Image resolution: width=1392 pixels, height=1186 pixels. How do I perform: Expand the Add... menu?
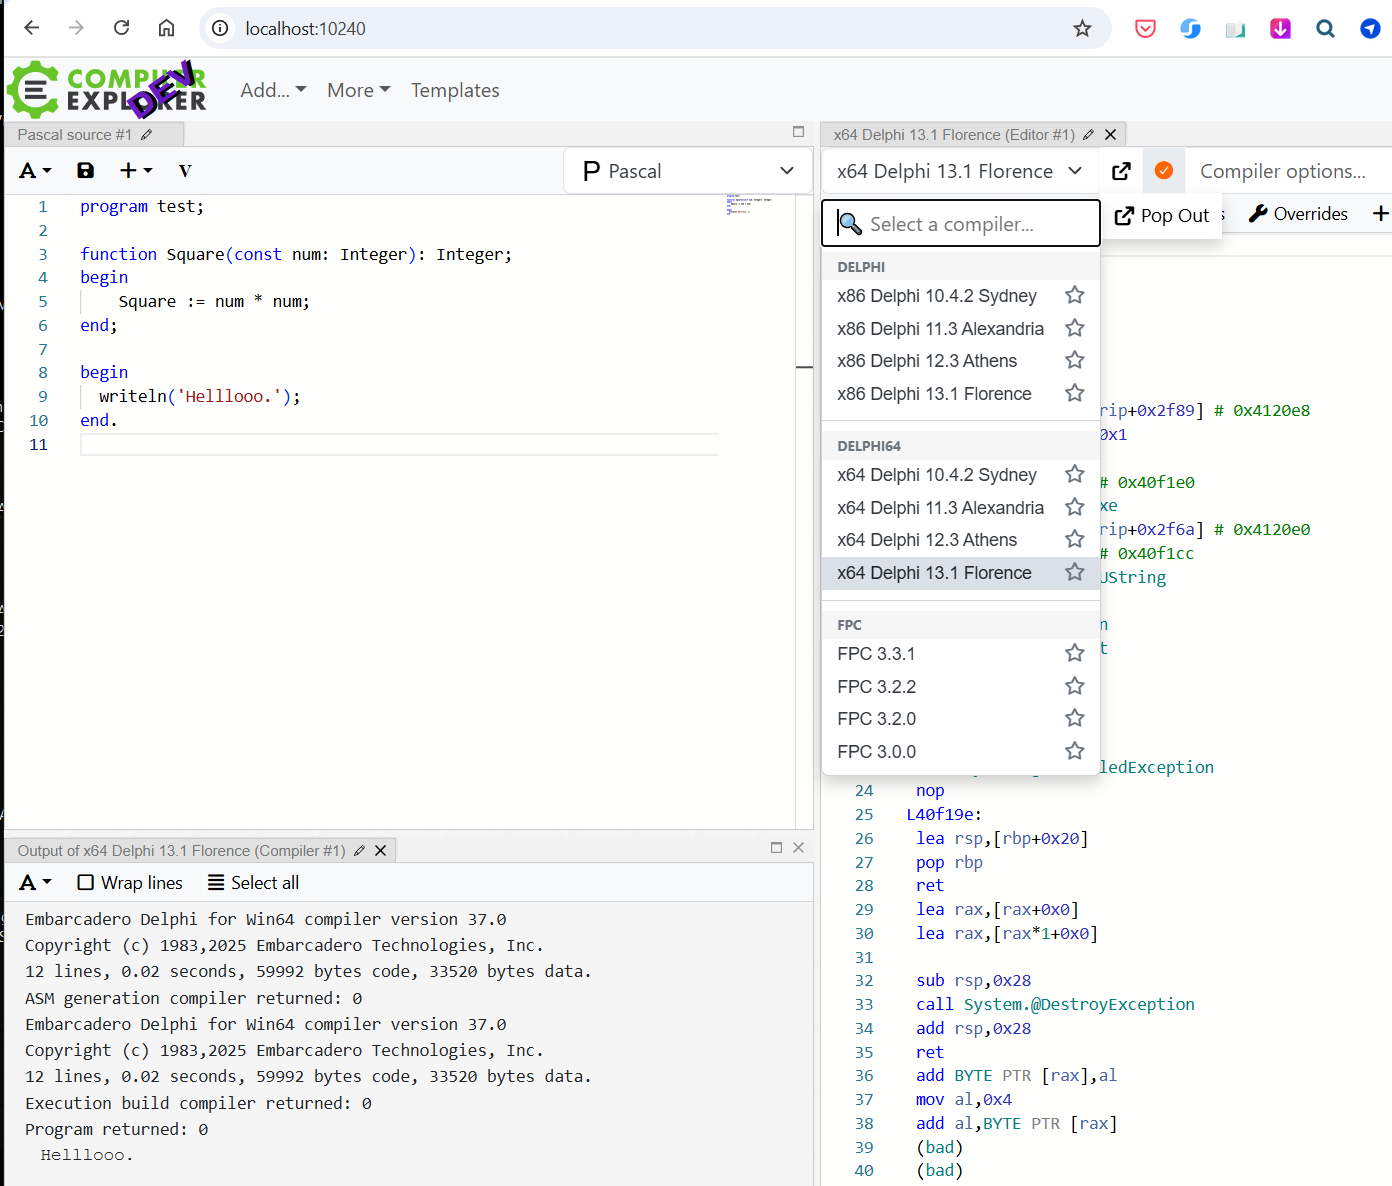click(273, 90)
